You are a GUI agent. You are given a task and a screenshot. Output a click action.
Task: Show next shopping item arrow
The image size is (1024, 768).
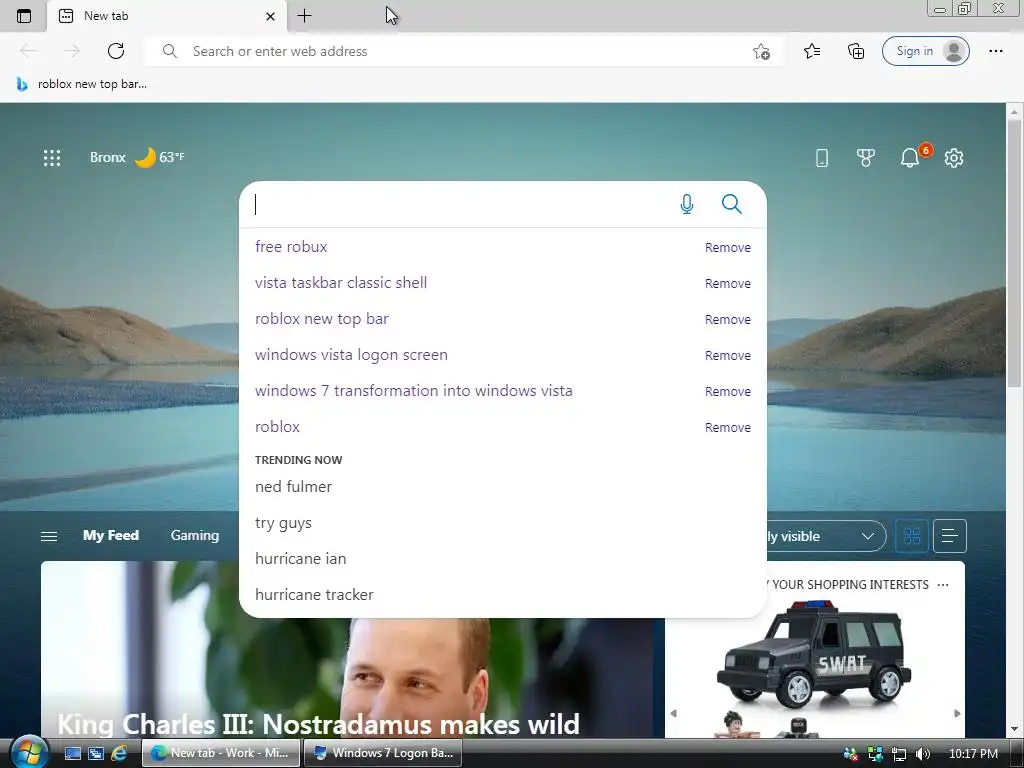[x=957, y=713]
